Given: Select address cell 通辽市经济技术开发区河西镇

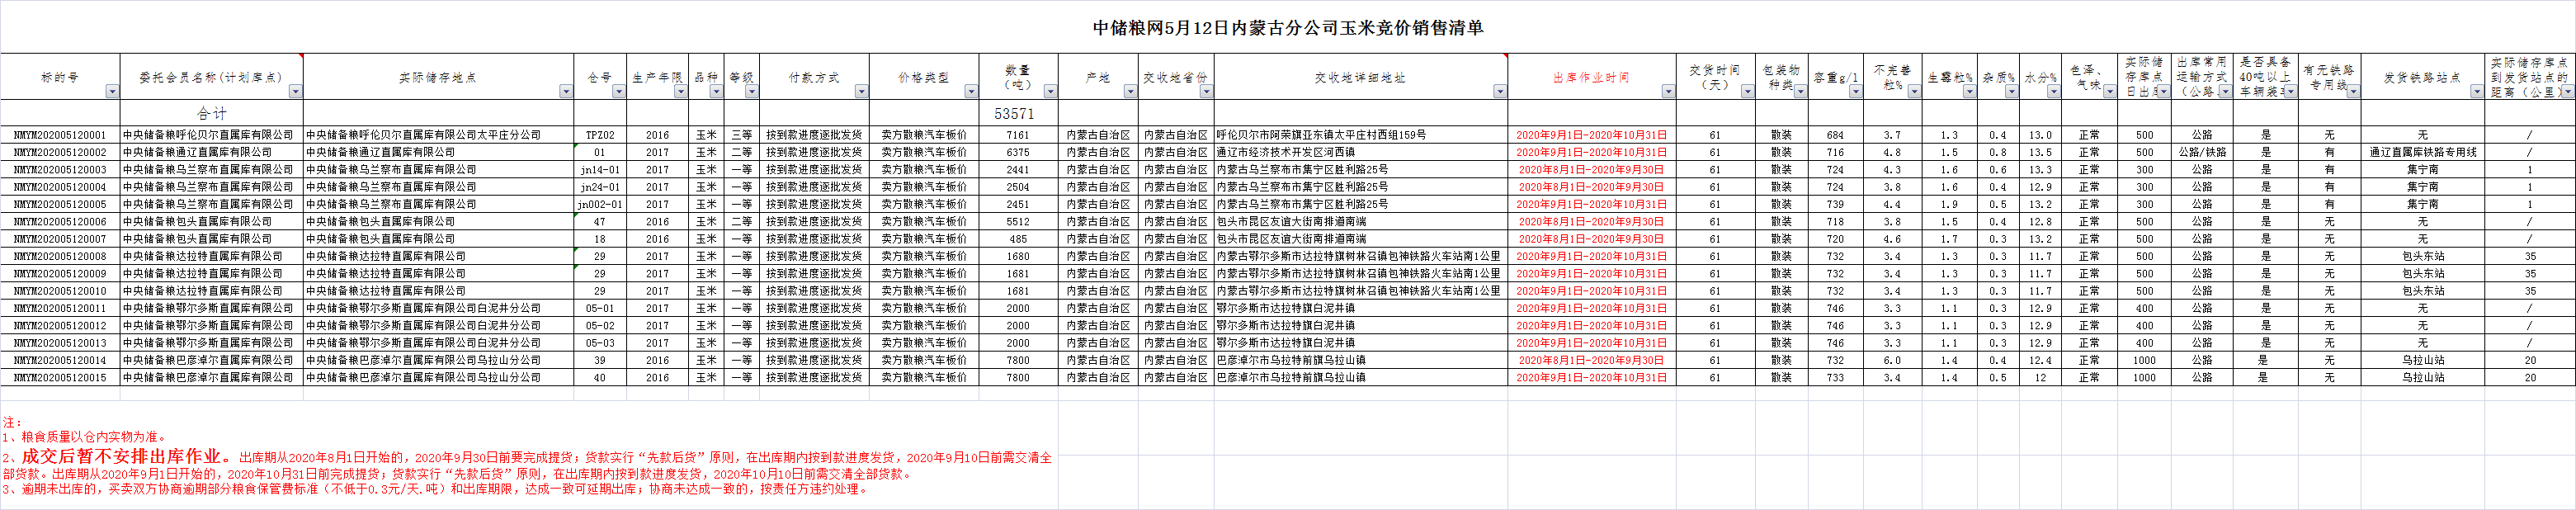Looking at the screenshot, I should [x=1360, y=152].
